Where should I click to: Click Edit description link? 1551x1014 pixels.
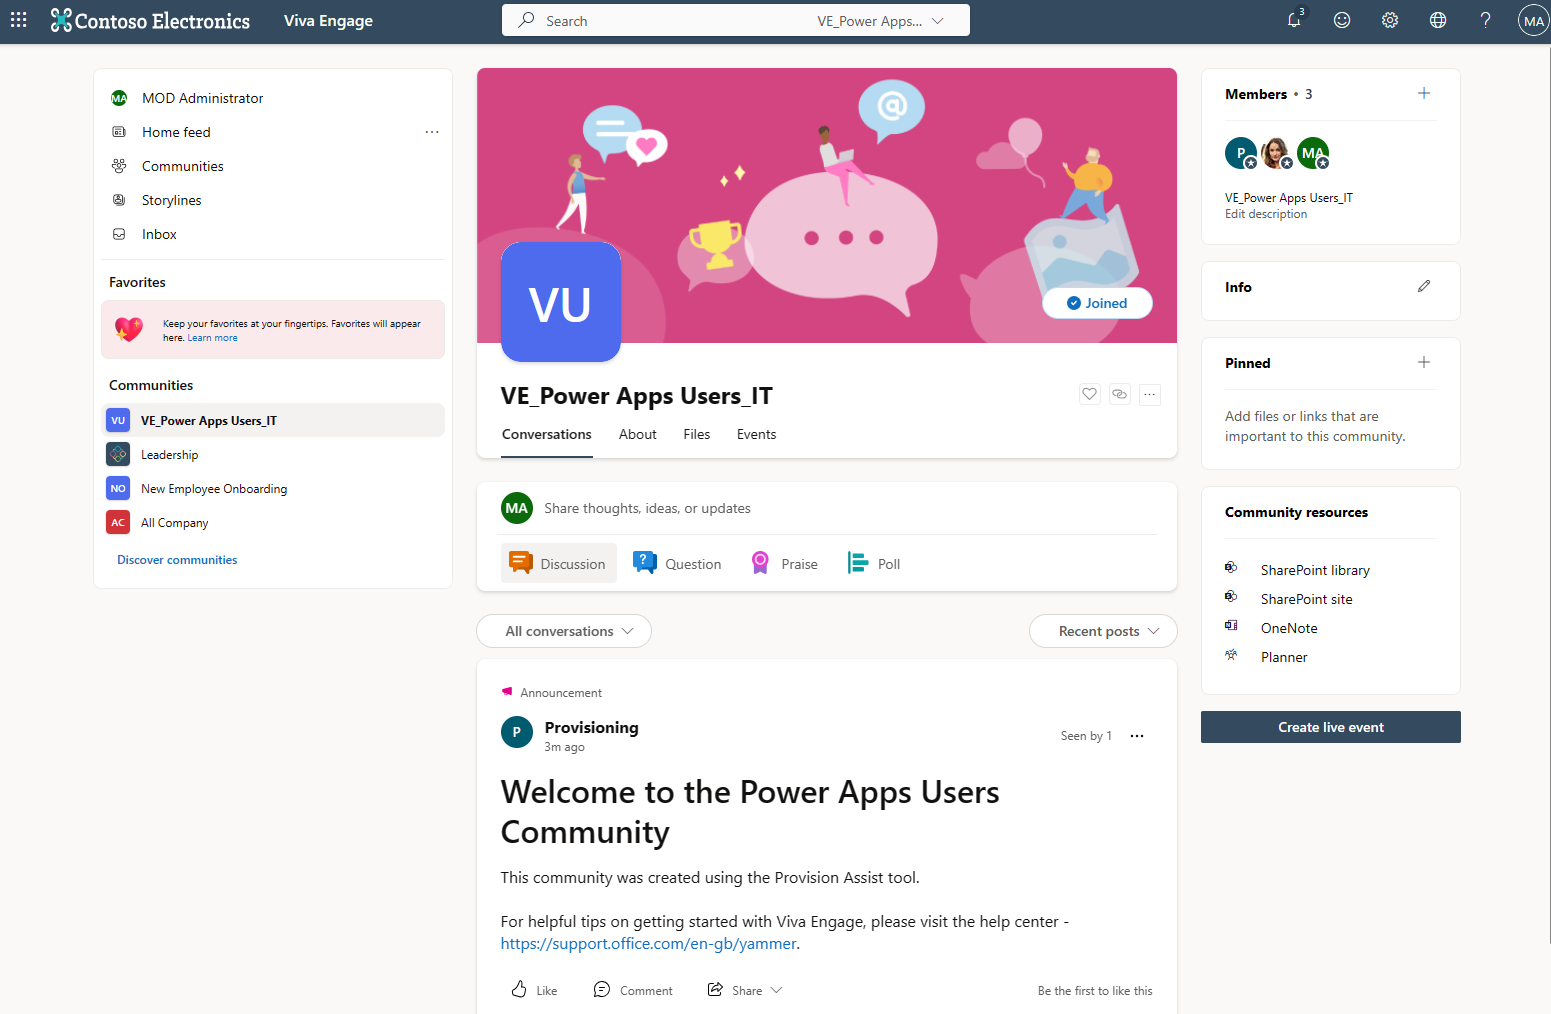pyautogui.click(x=1266, y=214)
